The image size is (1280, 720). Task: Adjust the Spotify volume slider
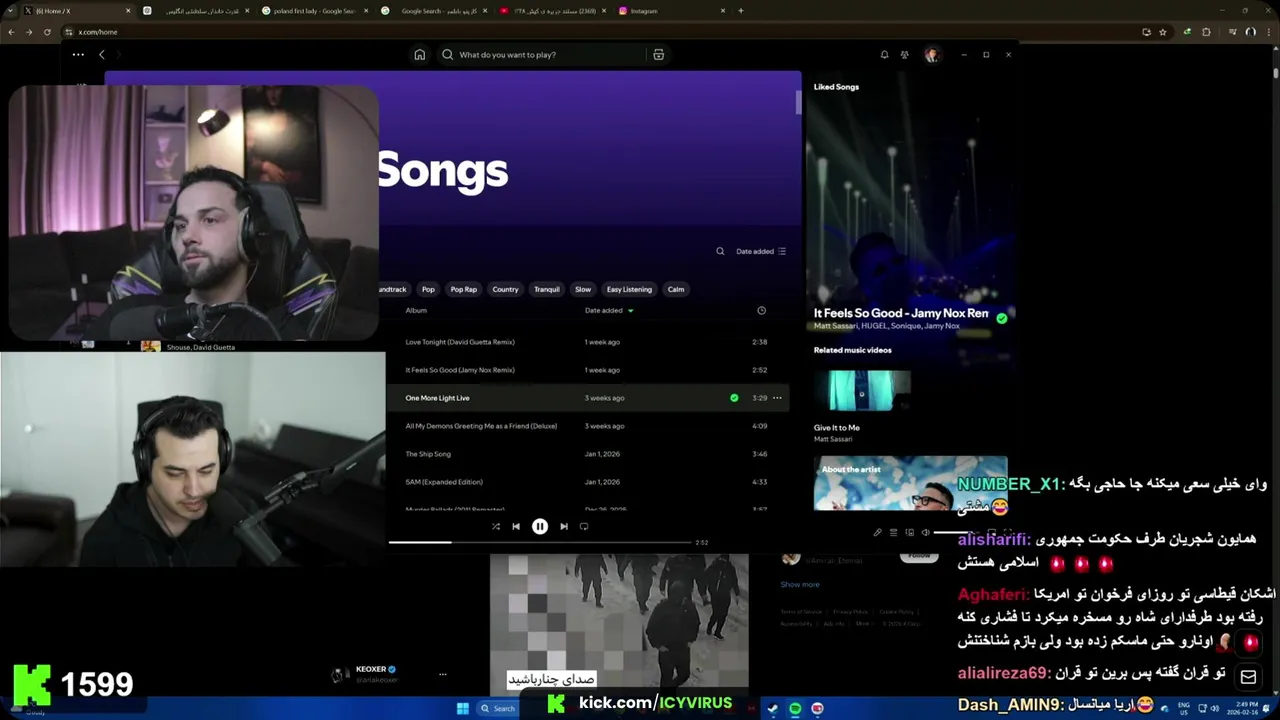tap(955, 532)
